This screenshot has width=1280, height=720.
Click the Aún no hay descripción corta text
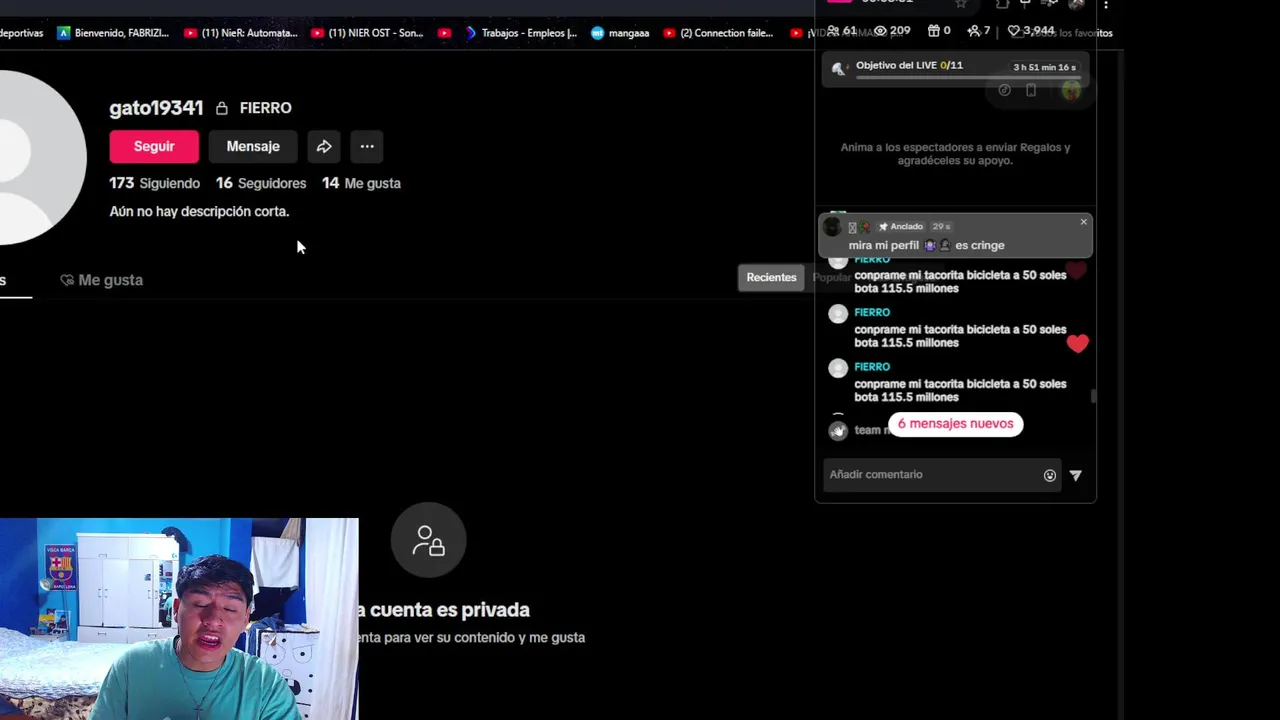199,211
